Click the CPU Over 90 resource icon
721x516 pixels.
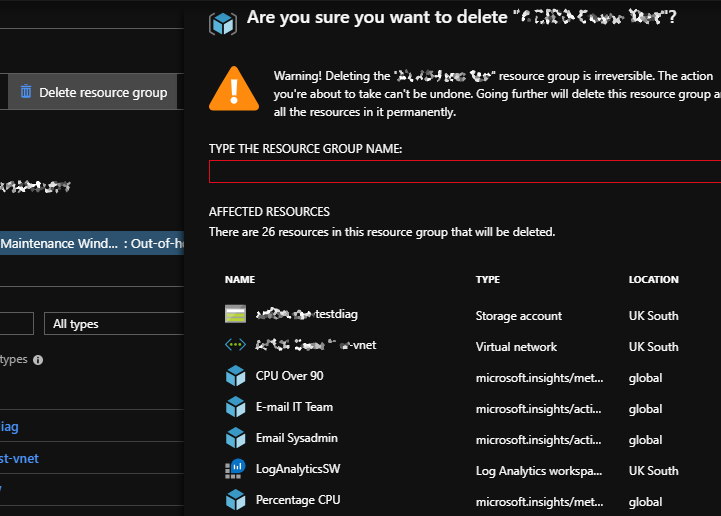tap(235, 377)
